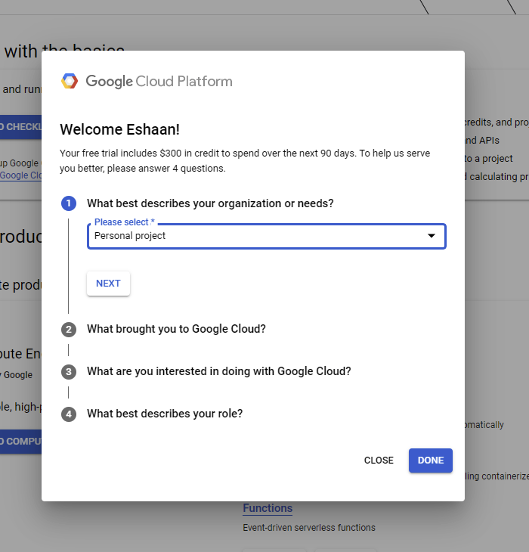Viewport: 529px width, 552px height.
Task: Open the 'Personal project' organization dropdown
Action: point(267,236)
